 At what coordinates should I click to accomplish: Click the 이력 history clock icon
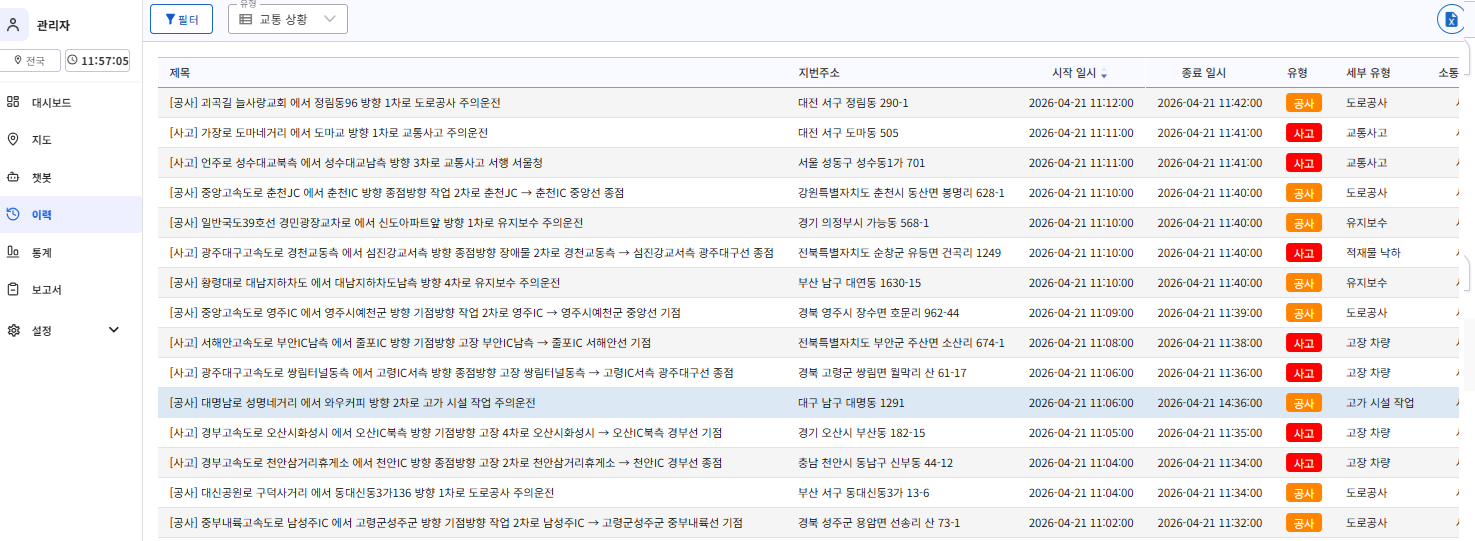13,214
